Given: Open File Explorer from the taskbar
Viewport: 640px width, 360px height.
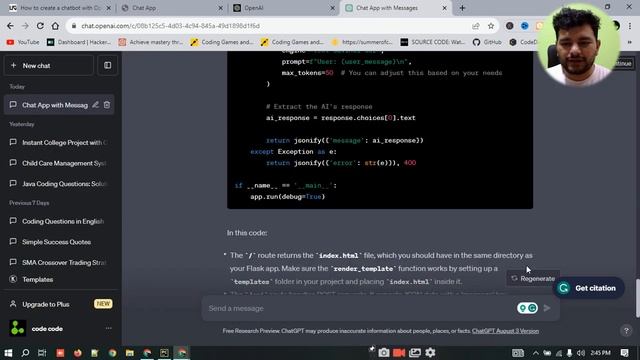Looking at the screenshot, I should [x=130, y=353].
